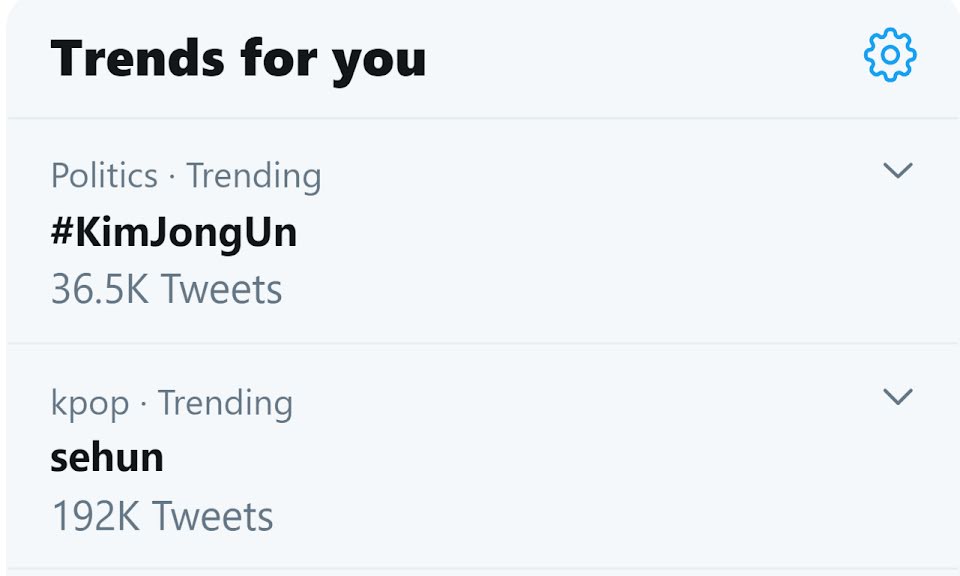
Task: Click 'Trending' text beside Politics
Action: coord(254,176)
